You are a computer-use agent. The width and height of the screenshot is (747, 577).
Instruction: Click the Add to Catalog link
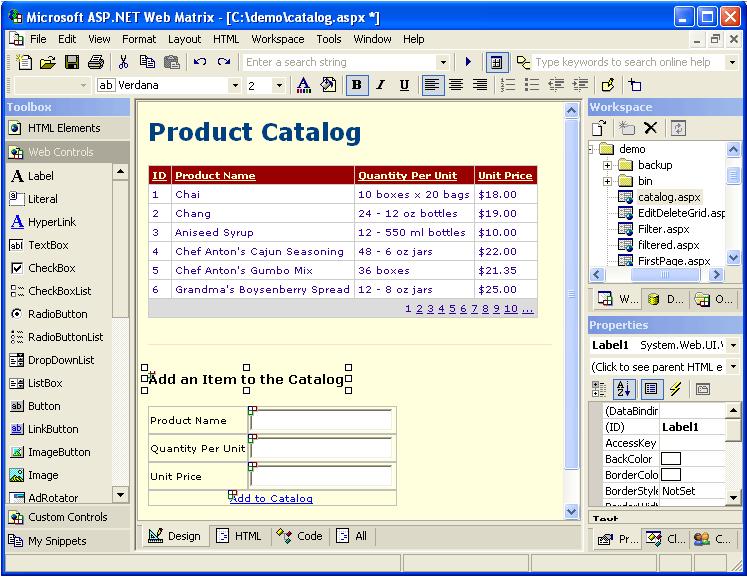click(271, 498)
